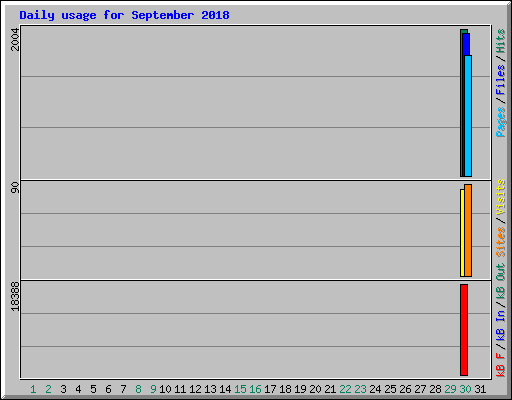Click day 10 on the x-axis
This screenshot has width=512, height=400.
coord(165,389)
